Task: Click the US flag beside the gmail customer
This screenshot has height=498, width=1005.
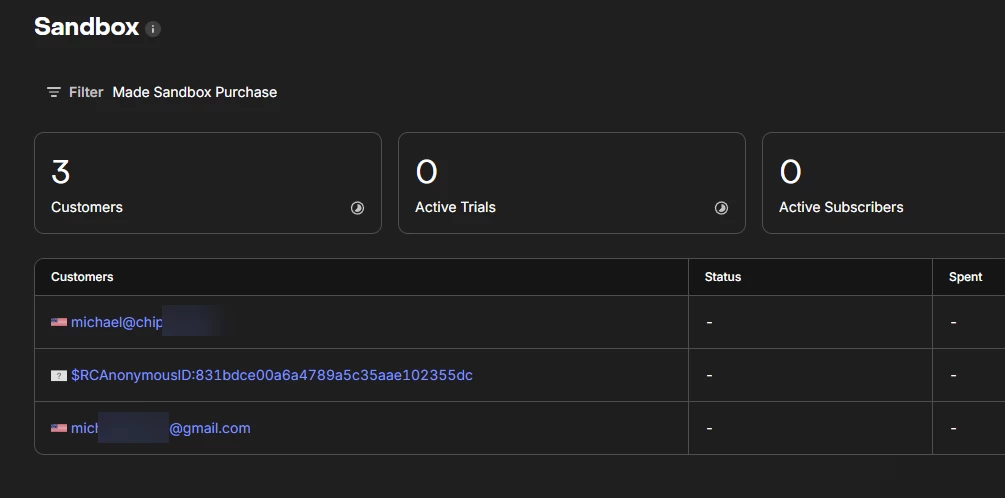Action: pos(59,428)
